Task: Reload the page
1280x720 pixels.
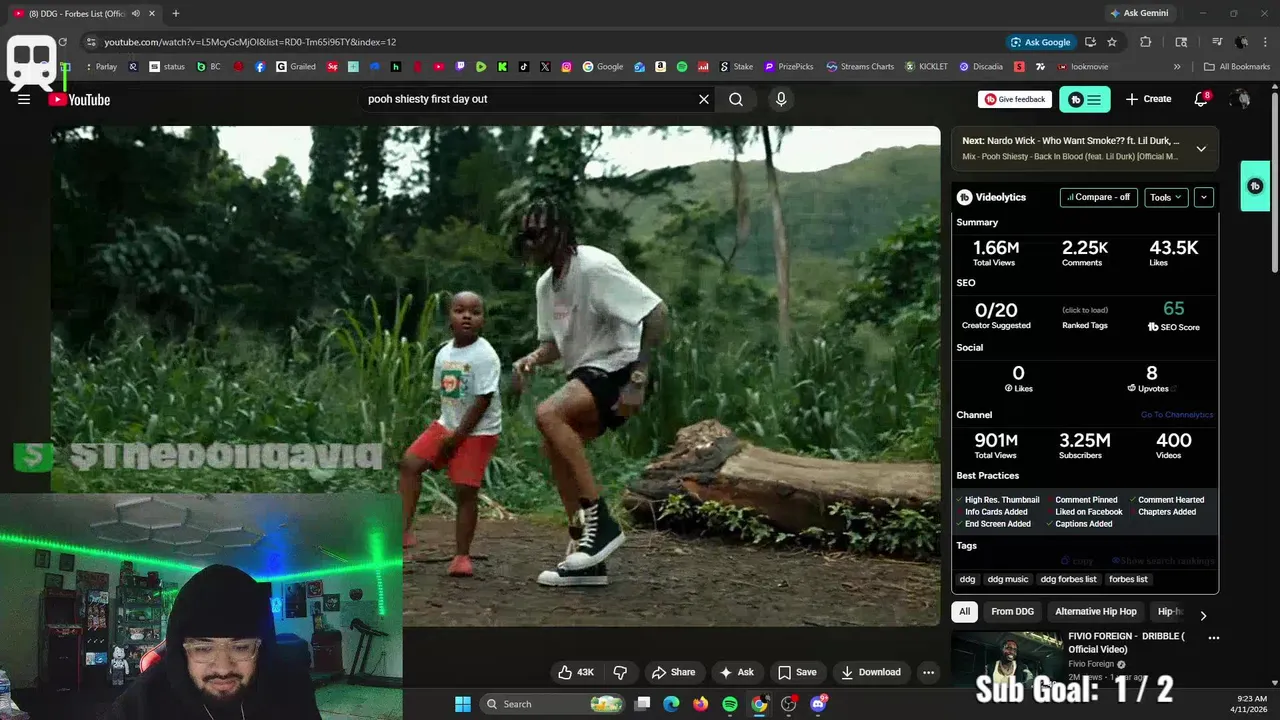Action: 62,42
